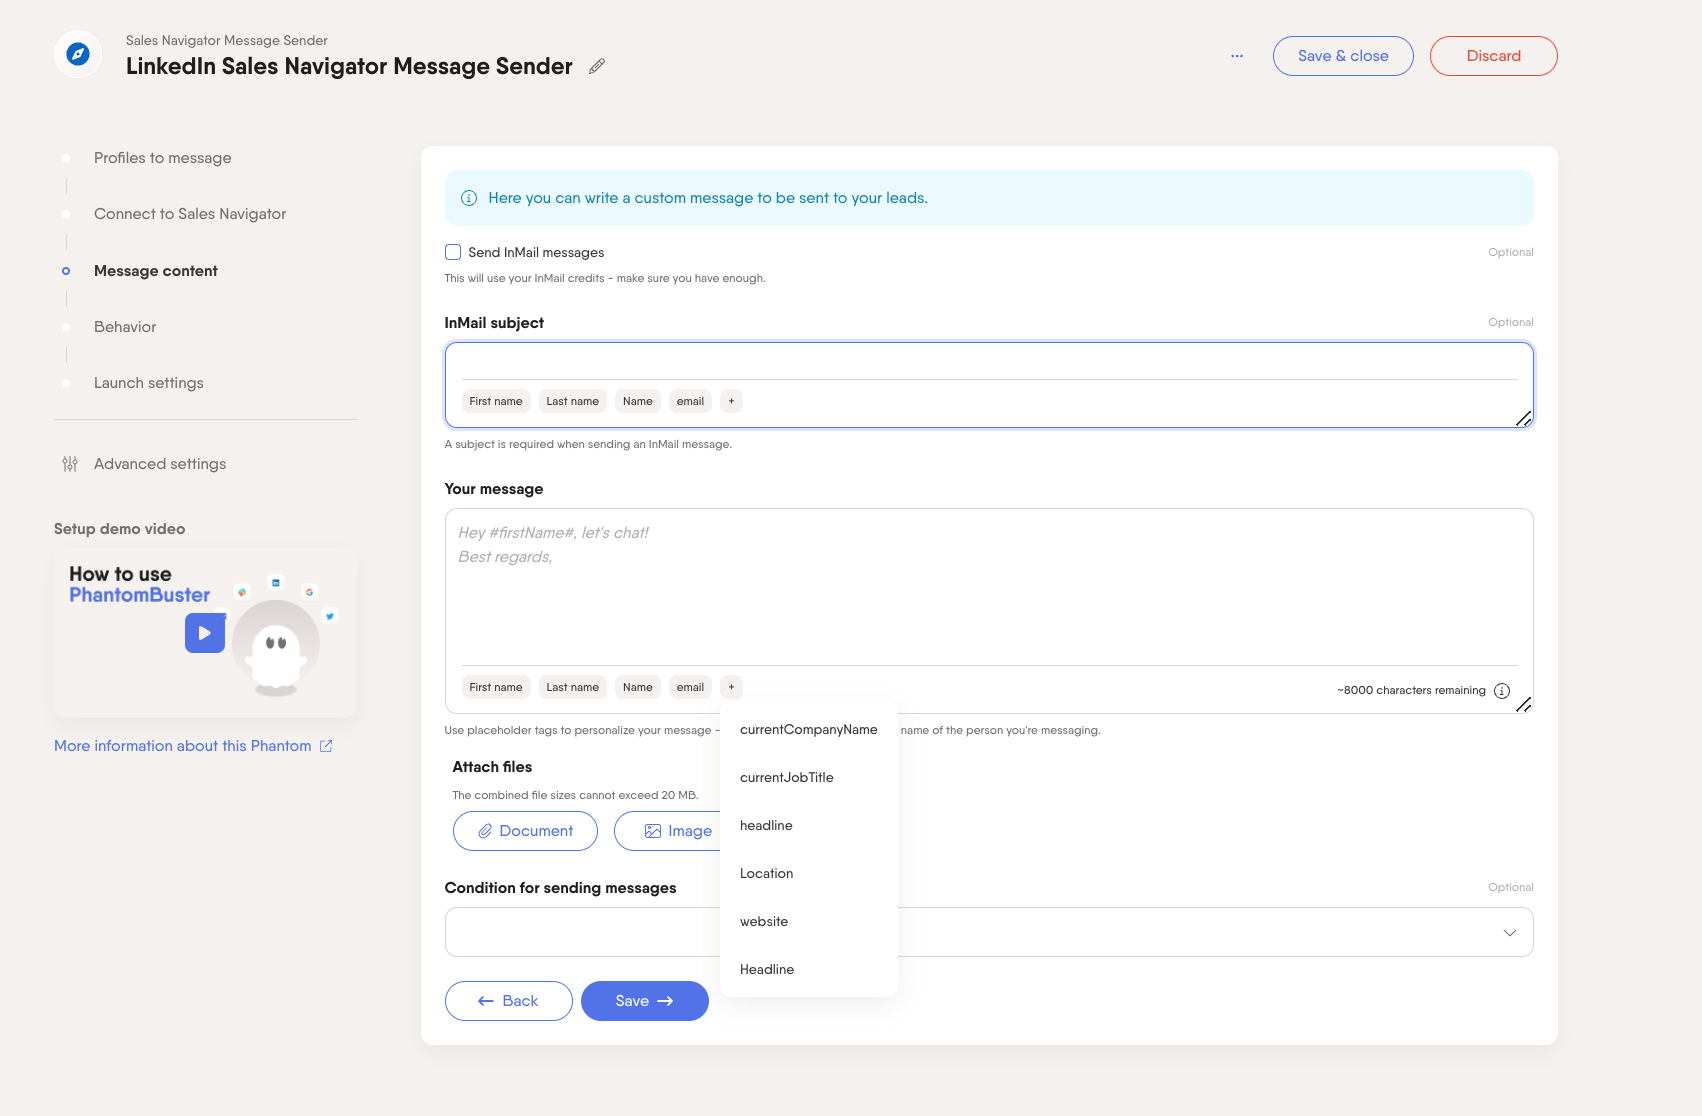Click the info icon in the blue banner
1702x1116 pixels.
(468, 198)
